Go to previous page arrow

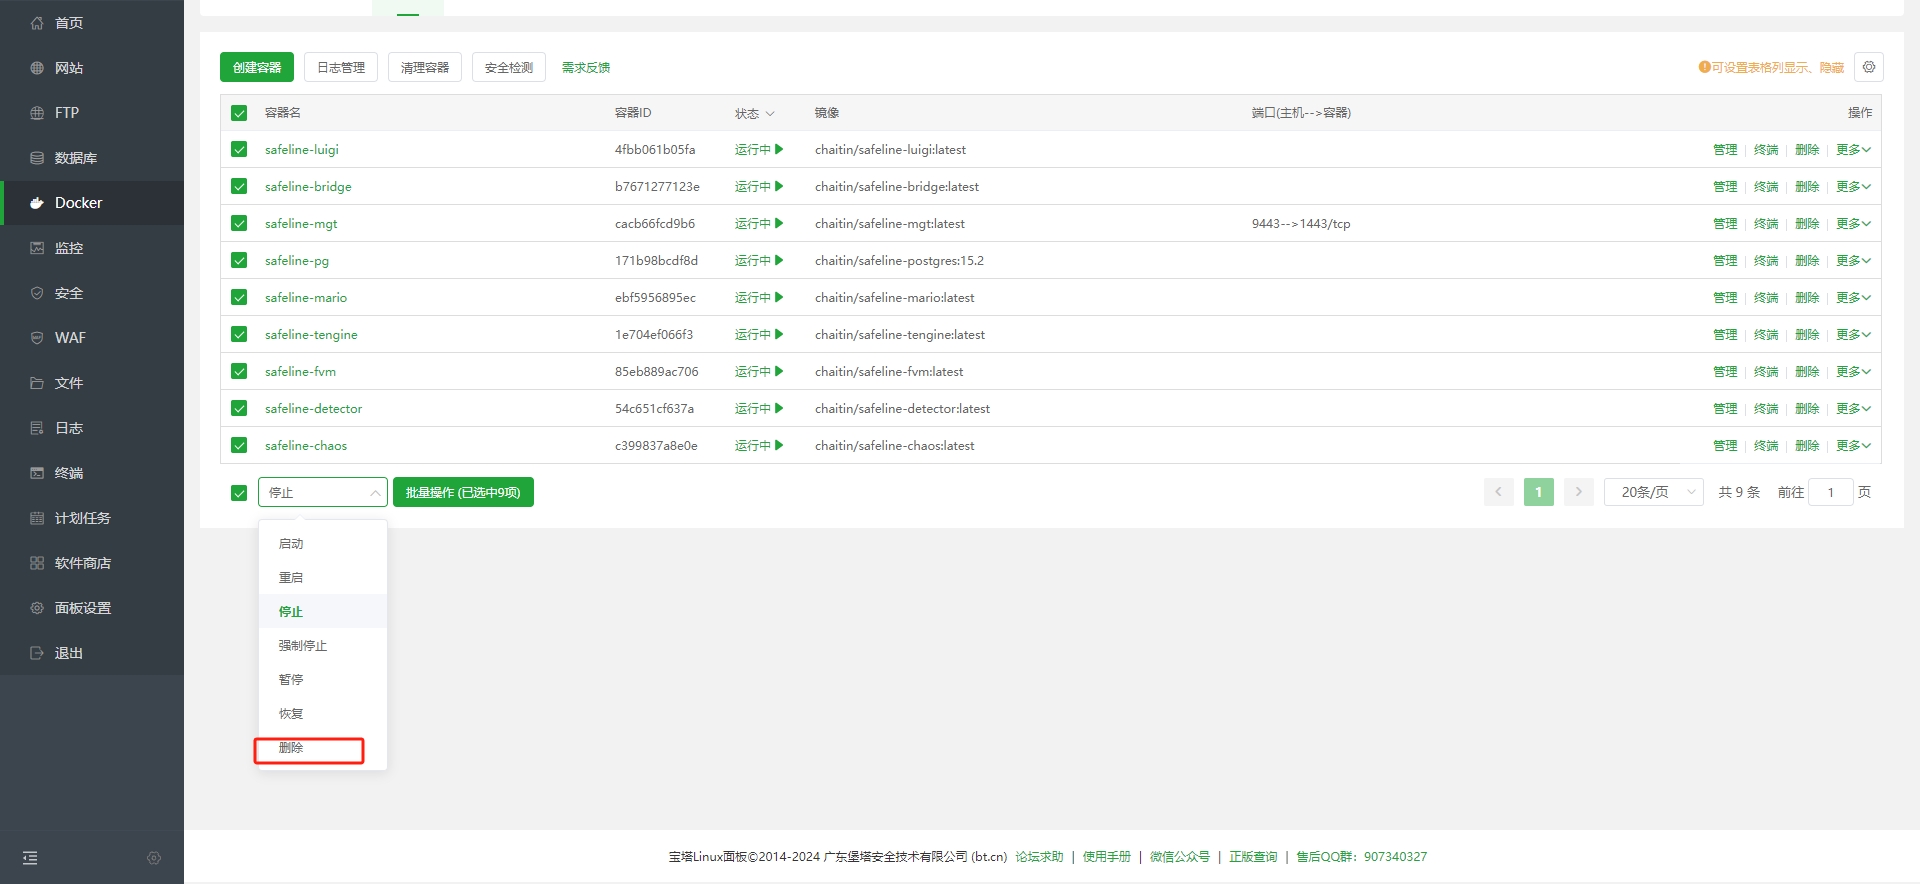click(1498, 492)
